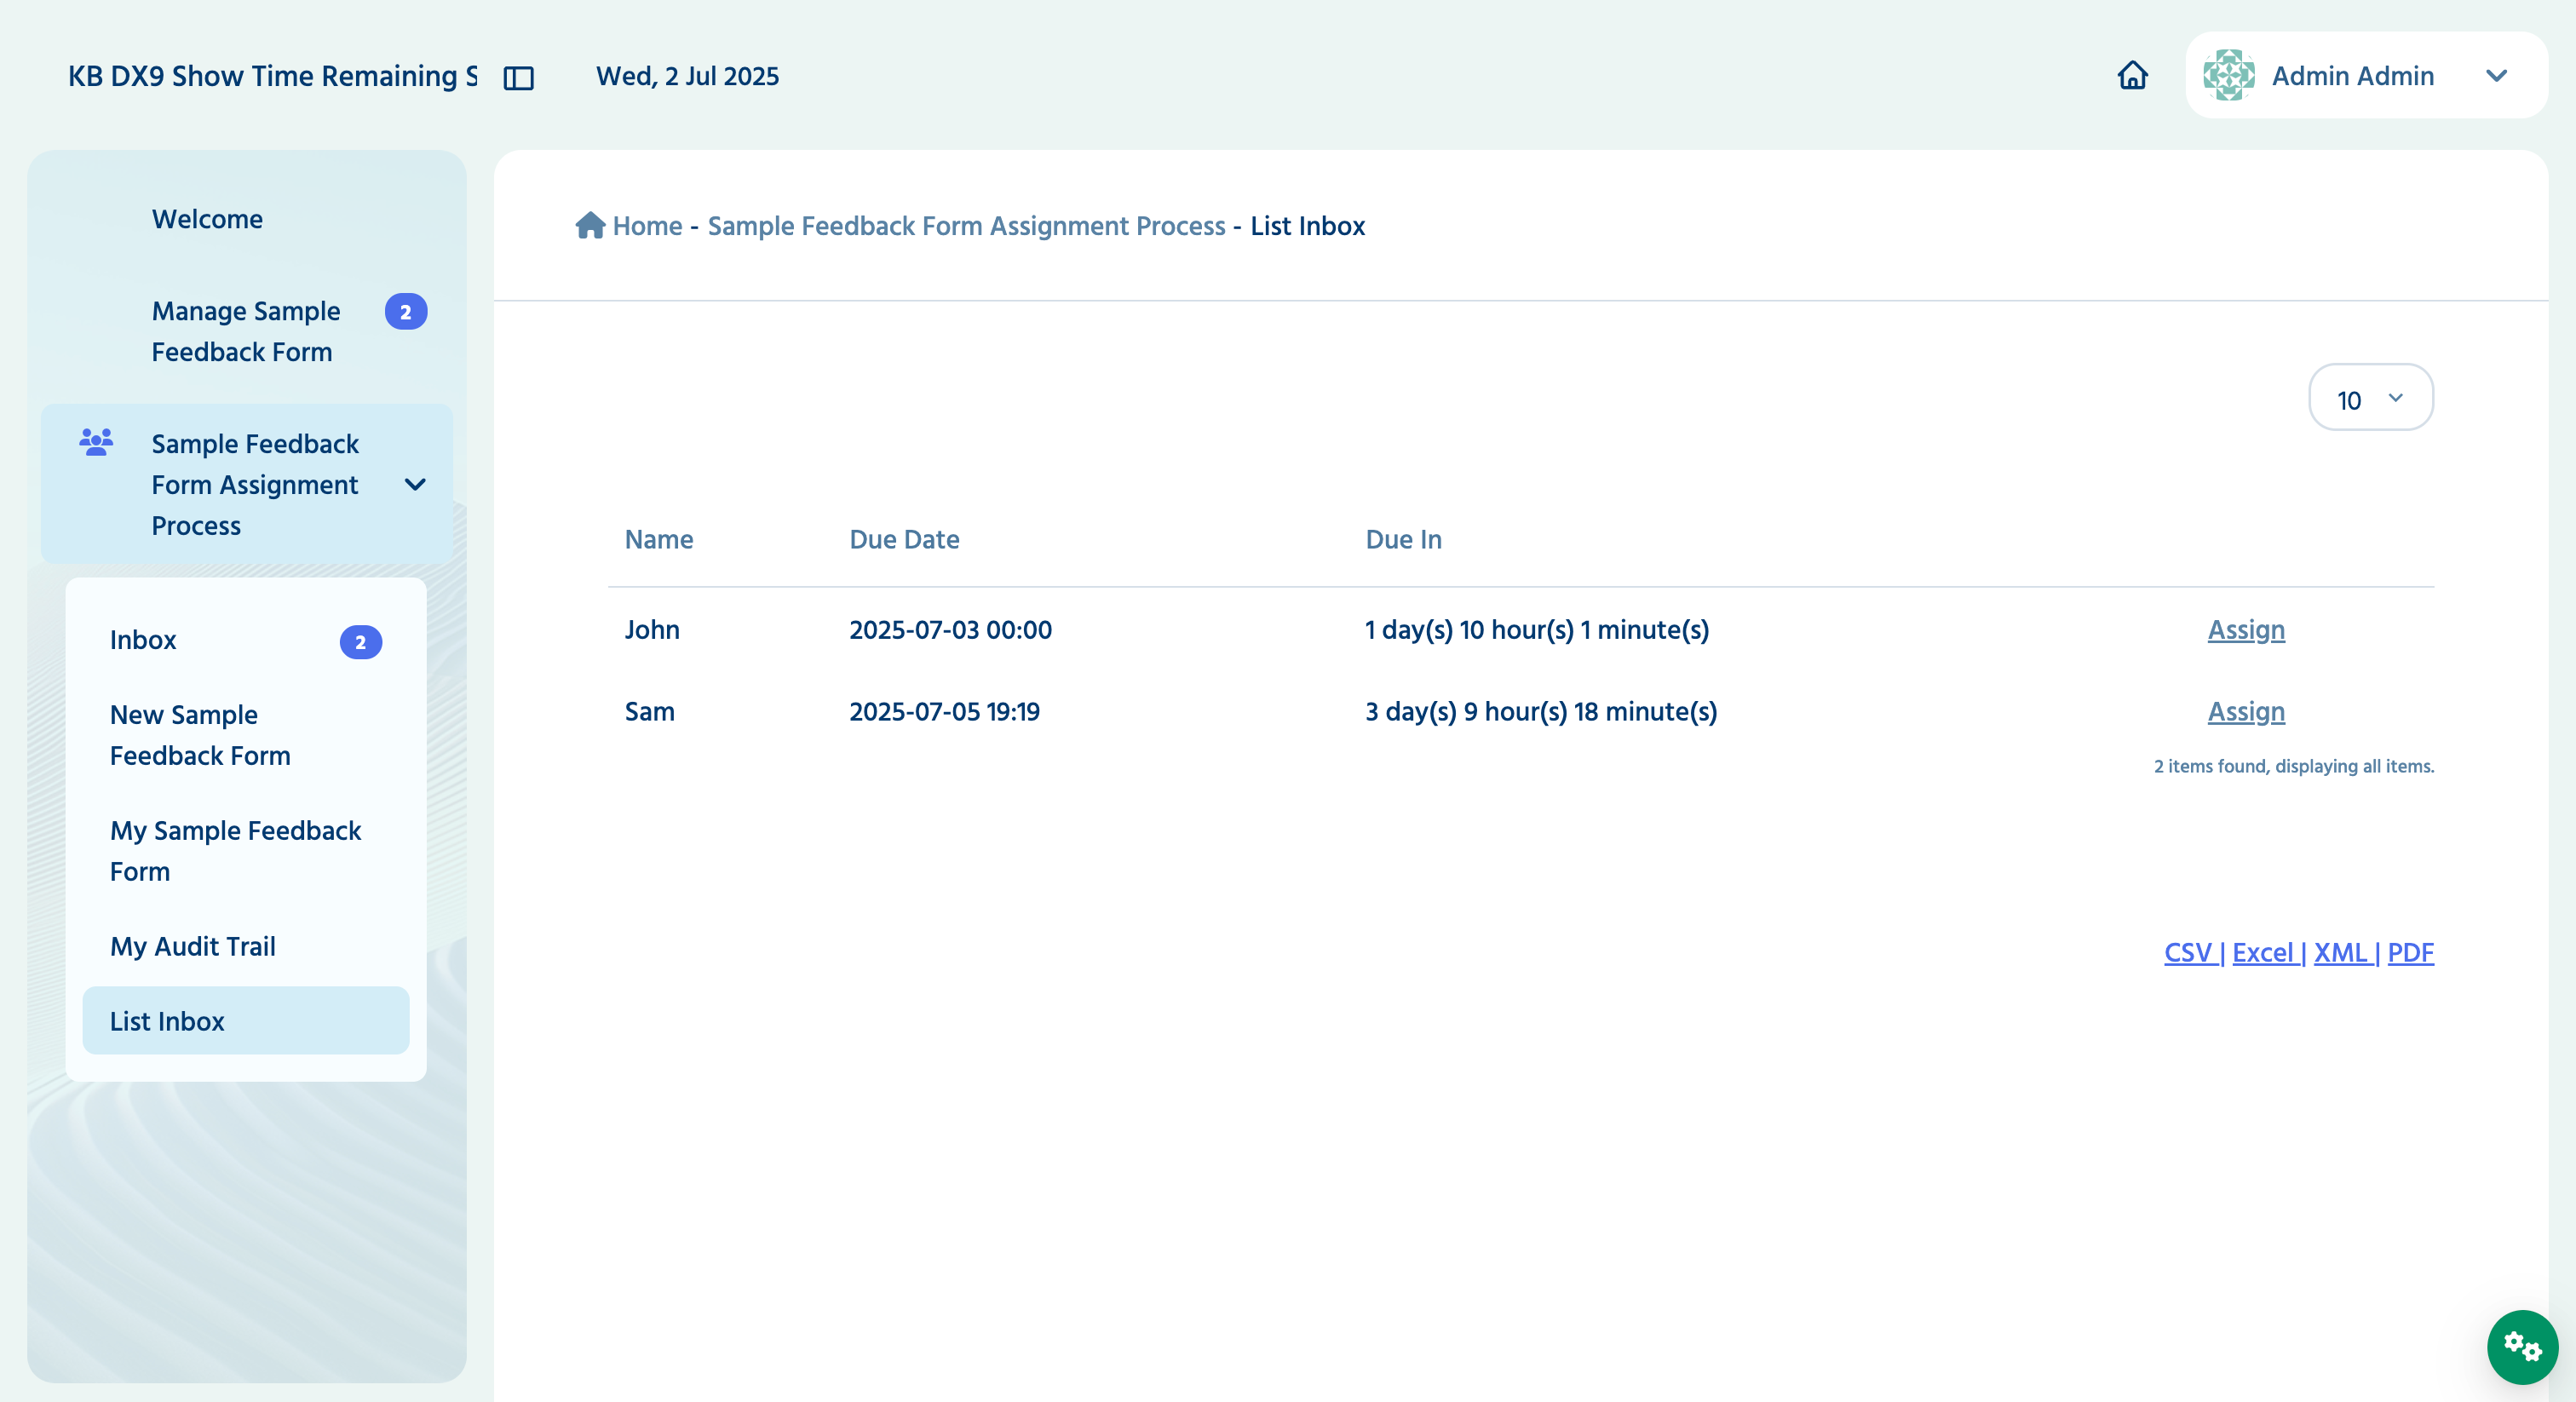The width and height of the screenshot is (2576, 1402).
Task: Click the name cell Sam
Action: (650, 712)
